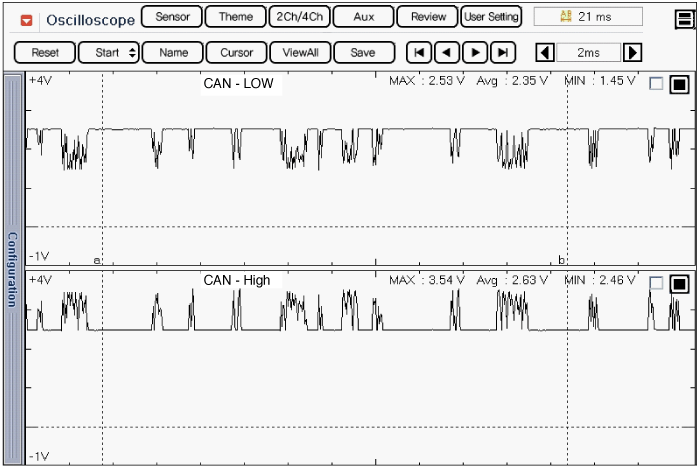Expand the Configuration side panel
700x468 pixels.
[x=13, y=269]
